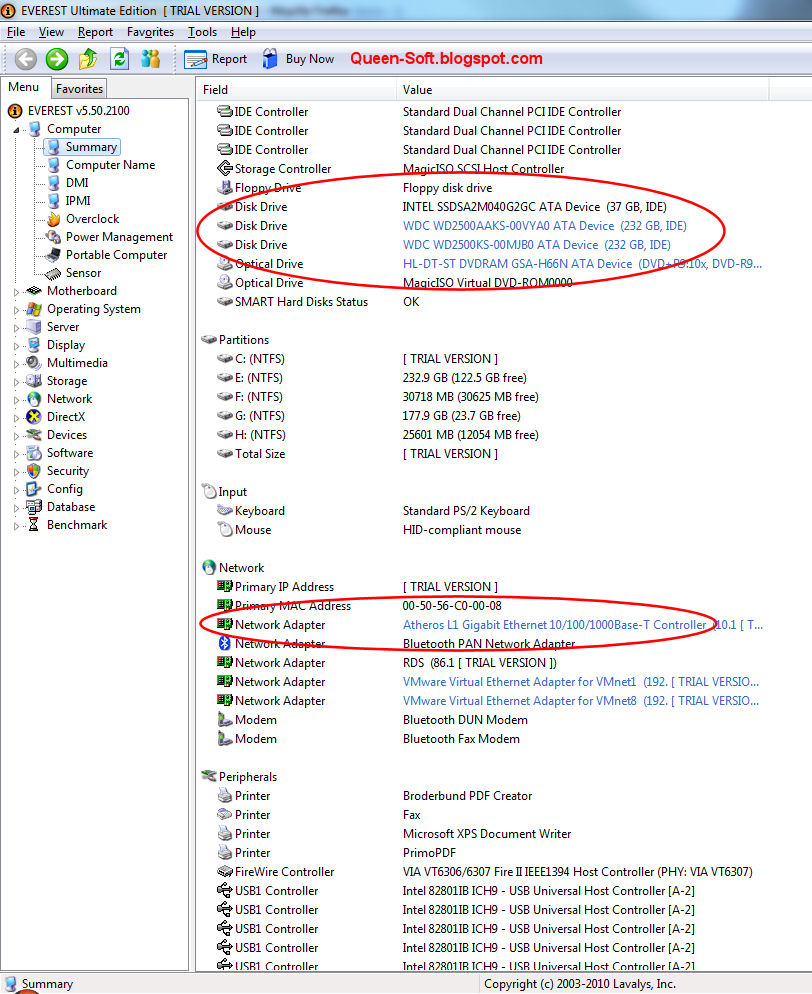Image resolution: width=812 pixels, height=994 pixels.
Task: Select Computer Name tree item
Action: point(110,165)
